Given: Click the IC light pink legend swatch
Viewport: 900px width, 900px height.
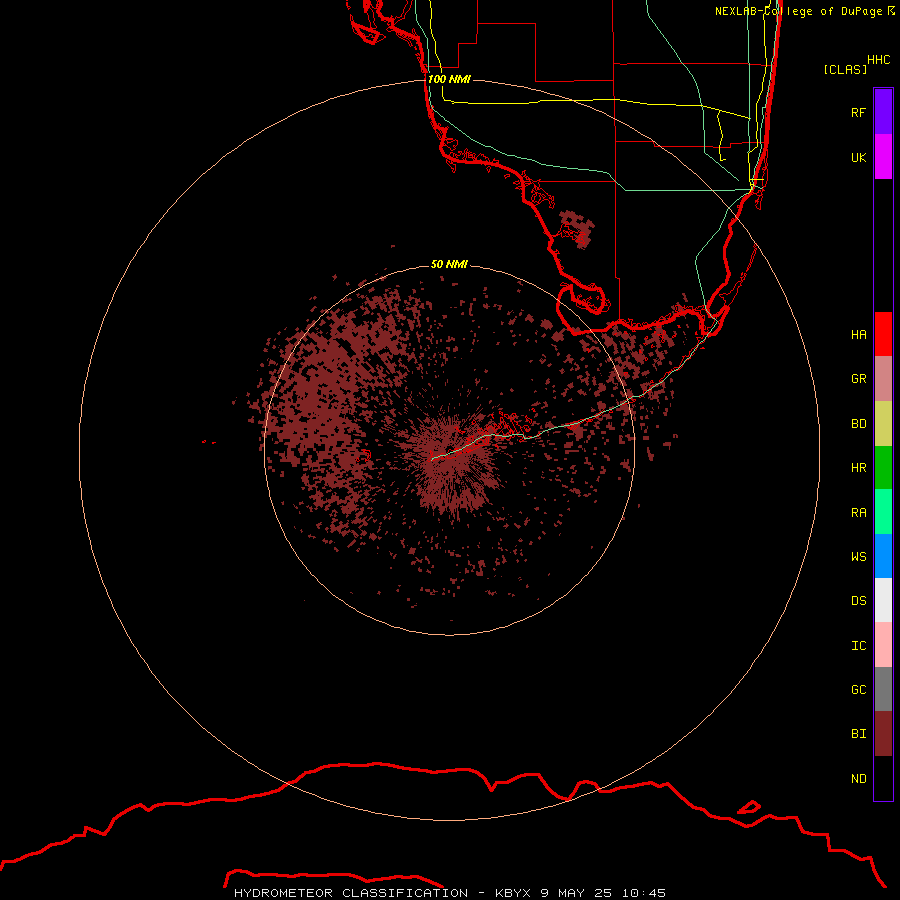Looking at the screenshot, I should [x=883, y=645].
